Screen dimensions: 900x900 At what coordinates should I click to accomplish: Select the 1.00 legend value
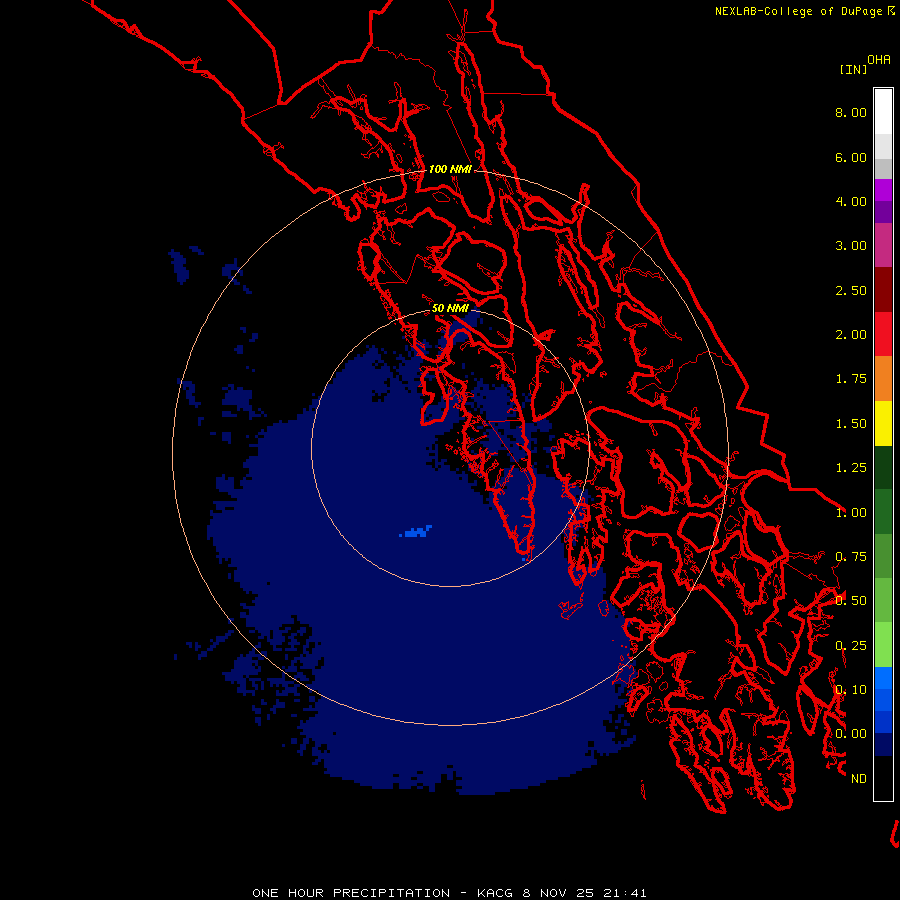[851, 513]
